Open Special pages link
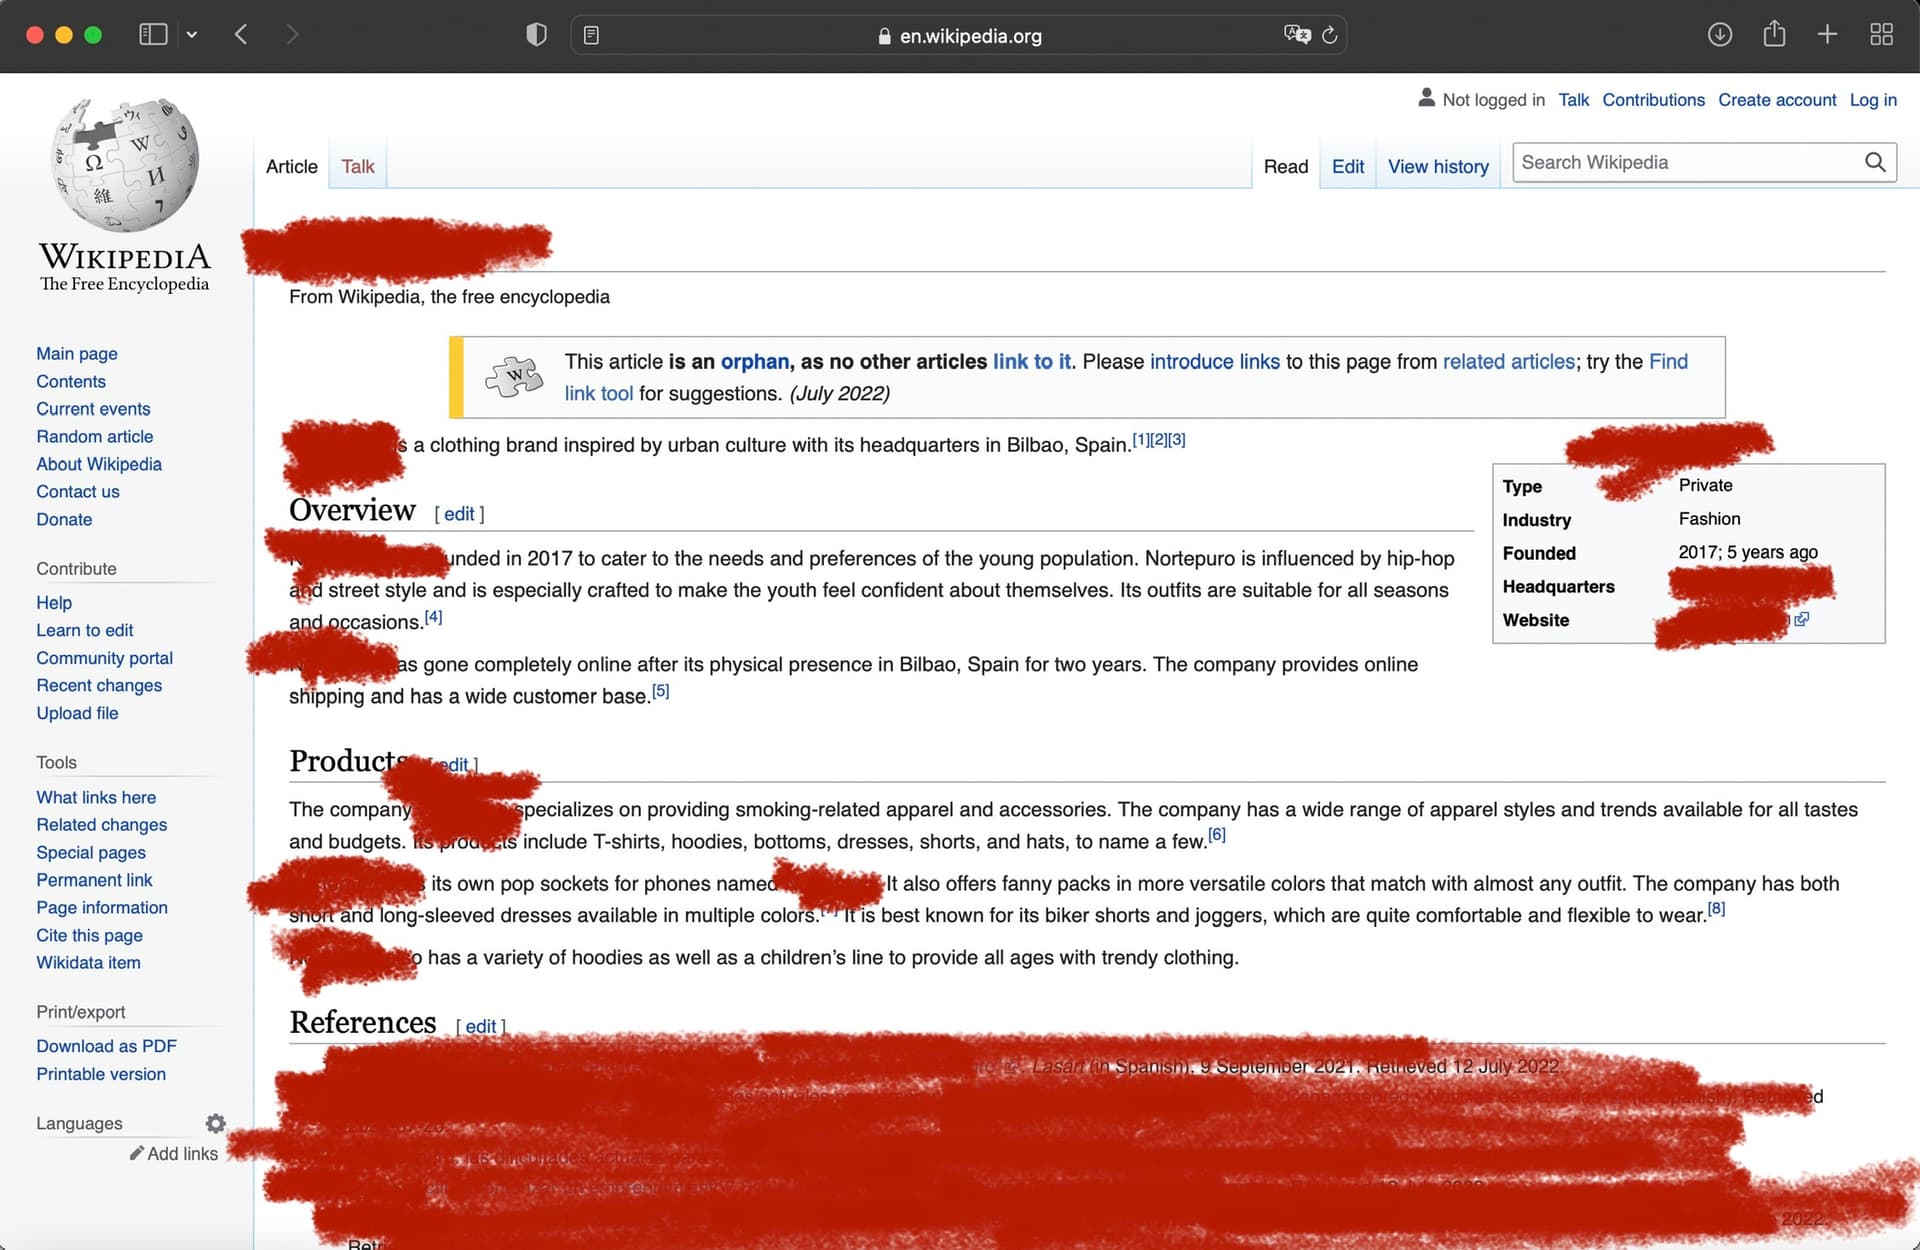 tap(91, 852)
